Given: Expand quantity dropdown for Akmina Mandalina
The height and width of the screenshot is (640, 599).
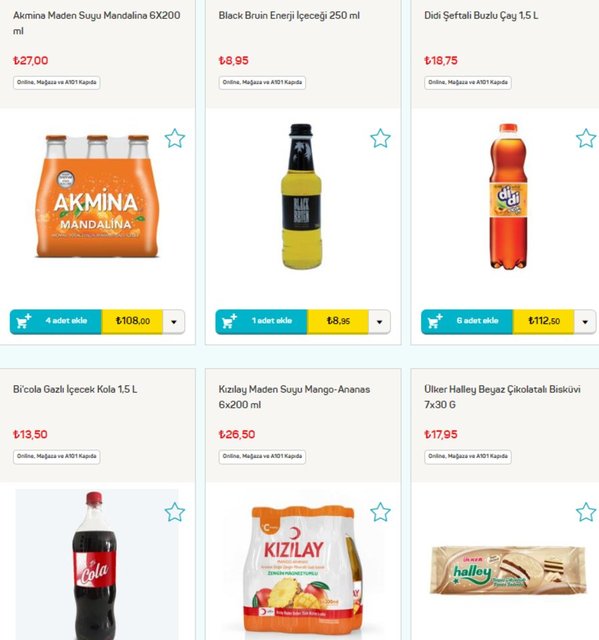Looking at the screenshot, I should click(174, 322).
